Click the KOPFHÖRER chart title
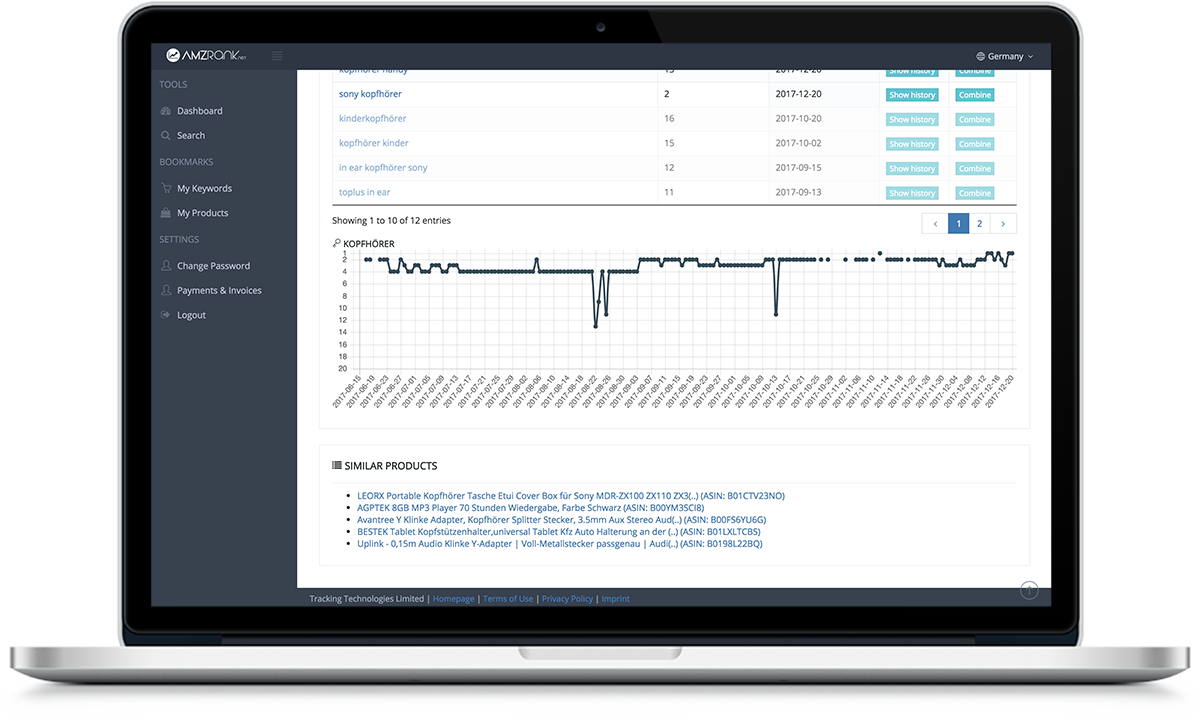Viewport: 1200px width, 725px height. click(368, 244)
